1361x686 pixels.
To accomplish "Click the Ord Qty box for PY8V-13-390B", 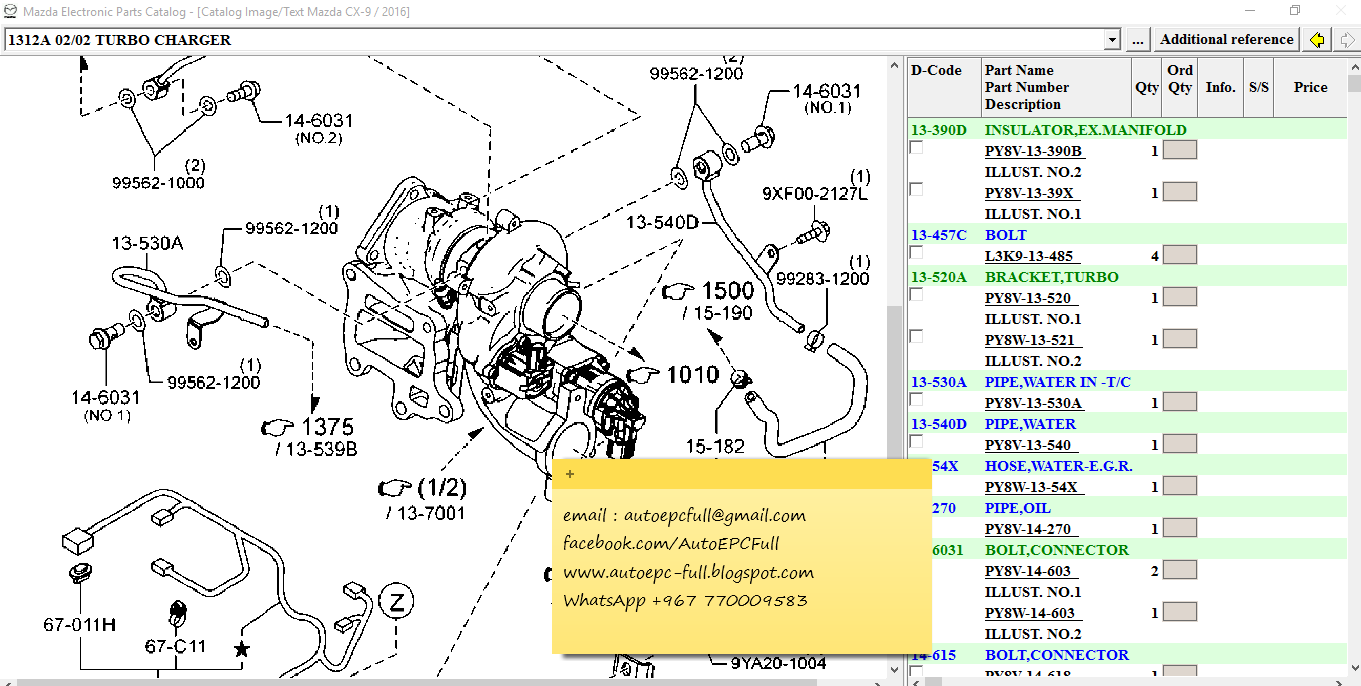I will (x=1180, y=150).
